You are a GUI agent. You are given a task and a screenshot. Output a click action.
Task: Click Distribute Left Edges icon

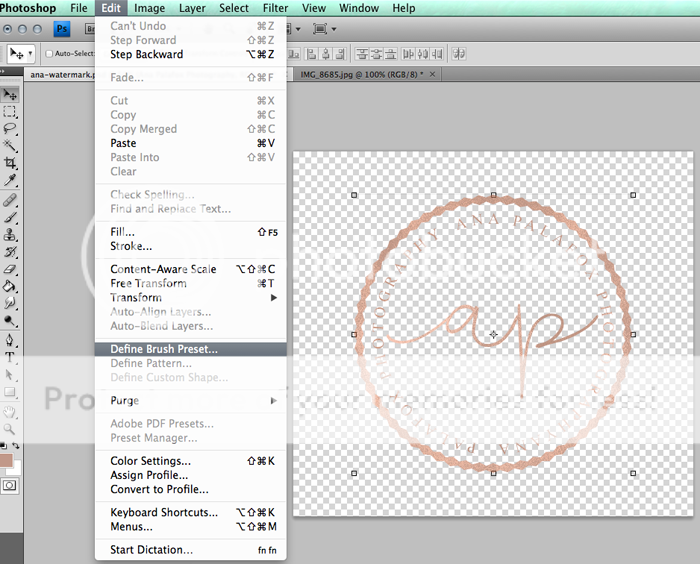point(408,54)
